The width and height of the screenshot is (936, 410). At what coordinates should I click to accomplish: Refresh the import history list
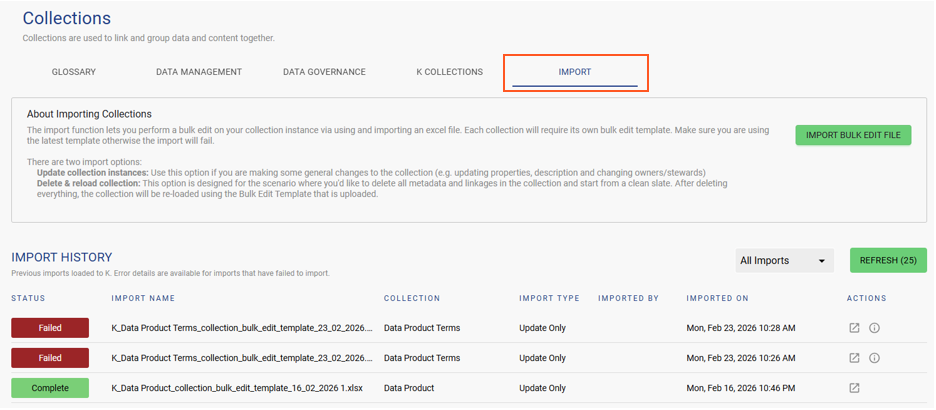(887, 260)
